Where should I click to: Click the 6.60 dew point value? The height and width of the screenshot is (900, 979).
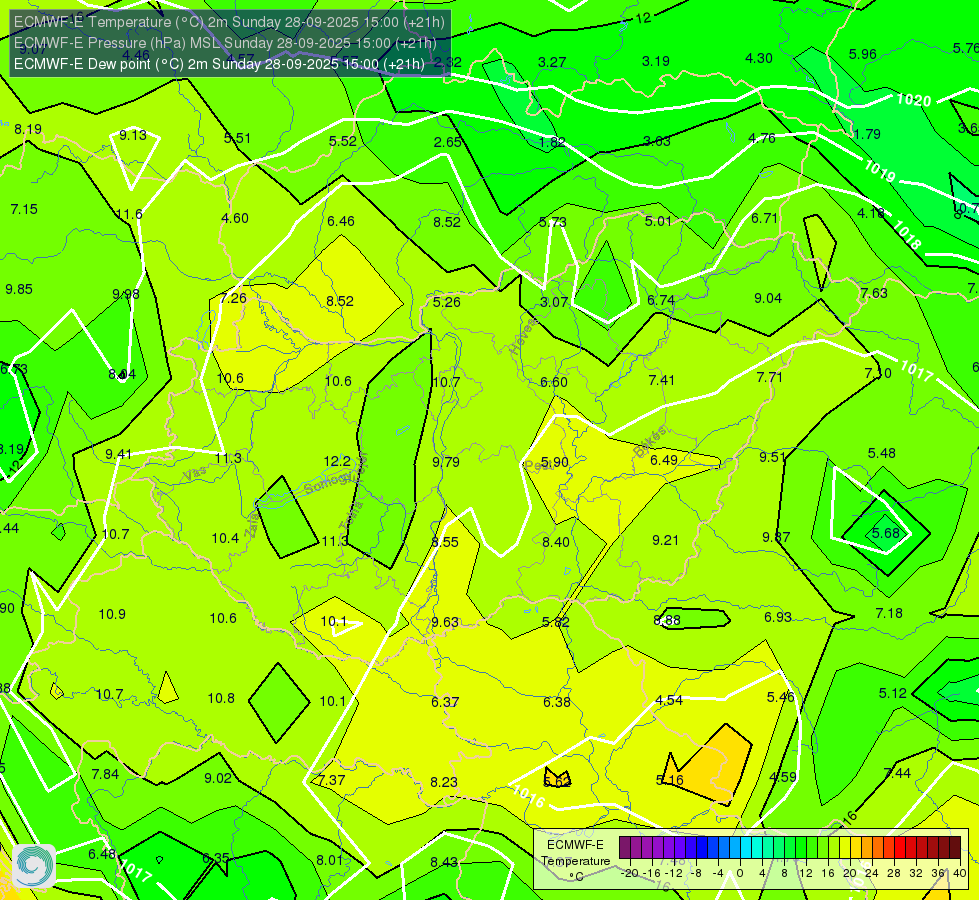(554, 382)
